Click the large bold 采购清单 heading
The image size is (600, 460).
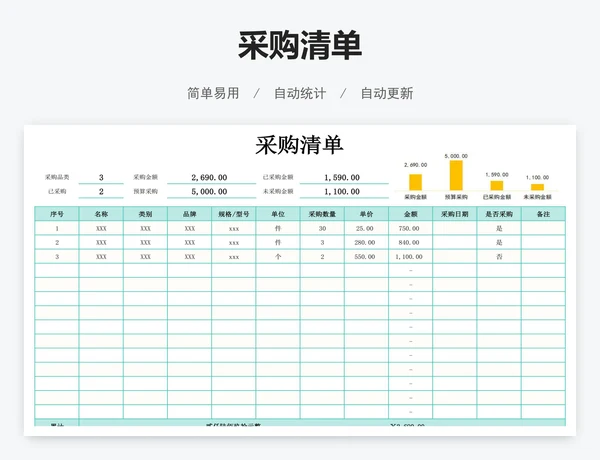[x=300, y=46]
